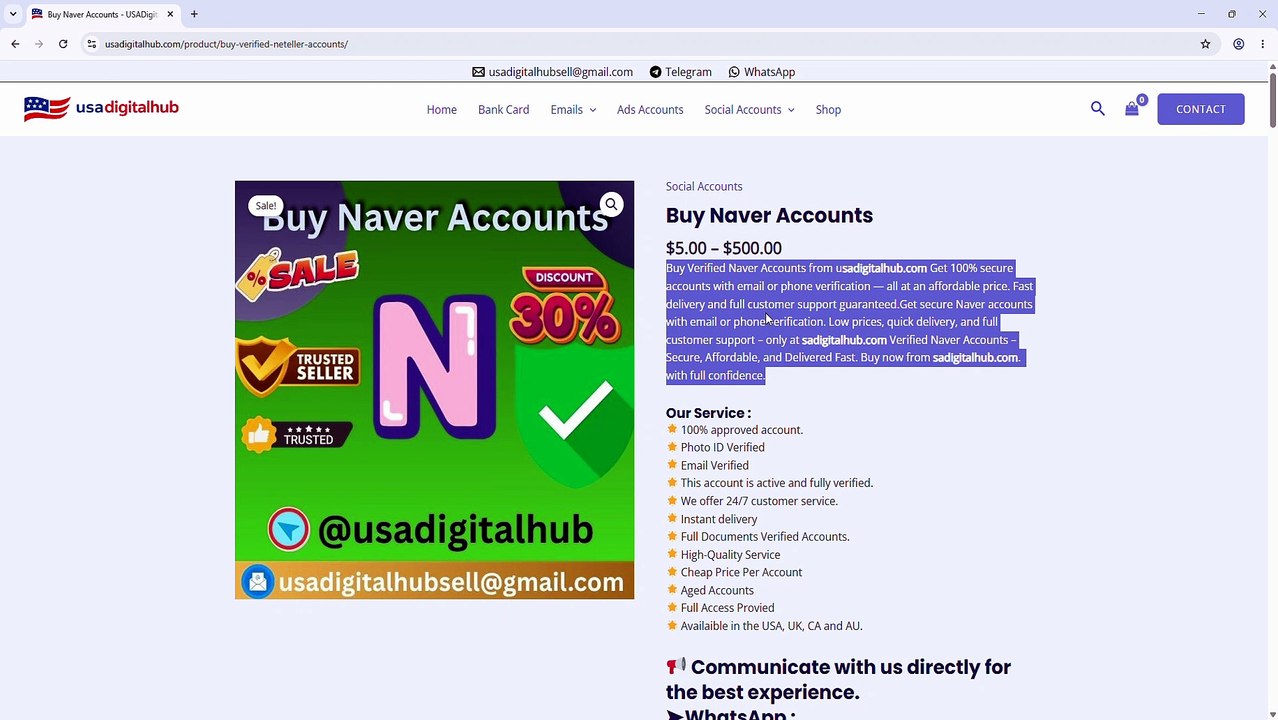Open the Home menu item
Screen dimensions: 1278x720
(x=442, y=110)
